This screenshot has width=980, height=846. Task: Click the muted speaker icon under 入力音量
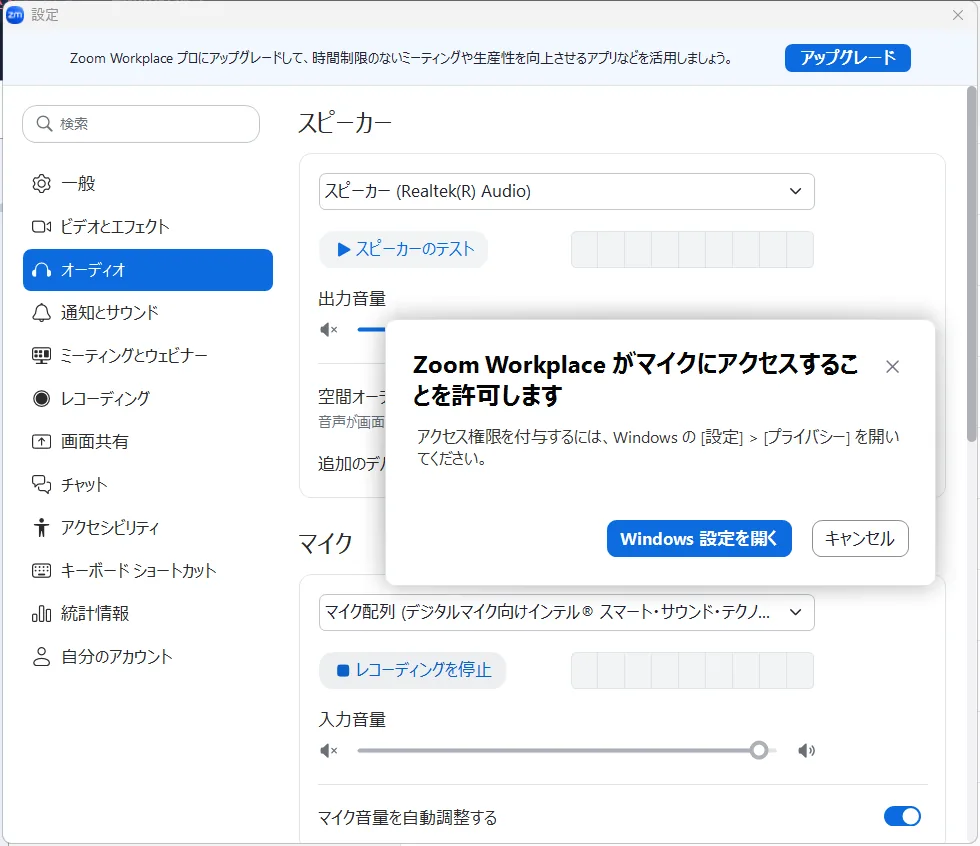[x=329, y=750]
